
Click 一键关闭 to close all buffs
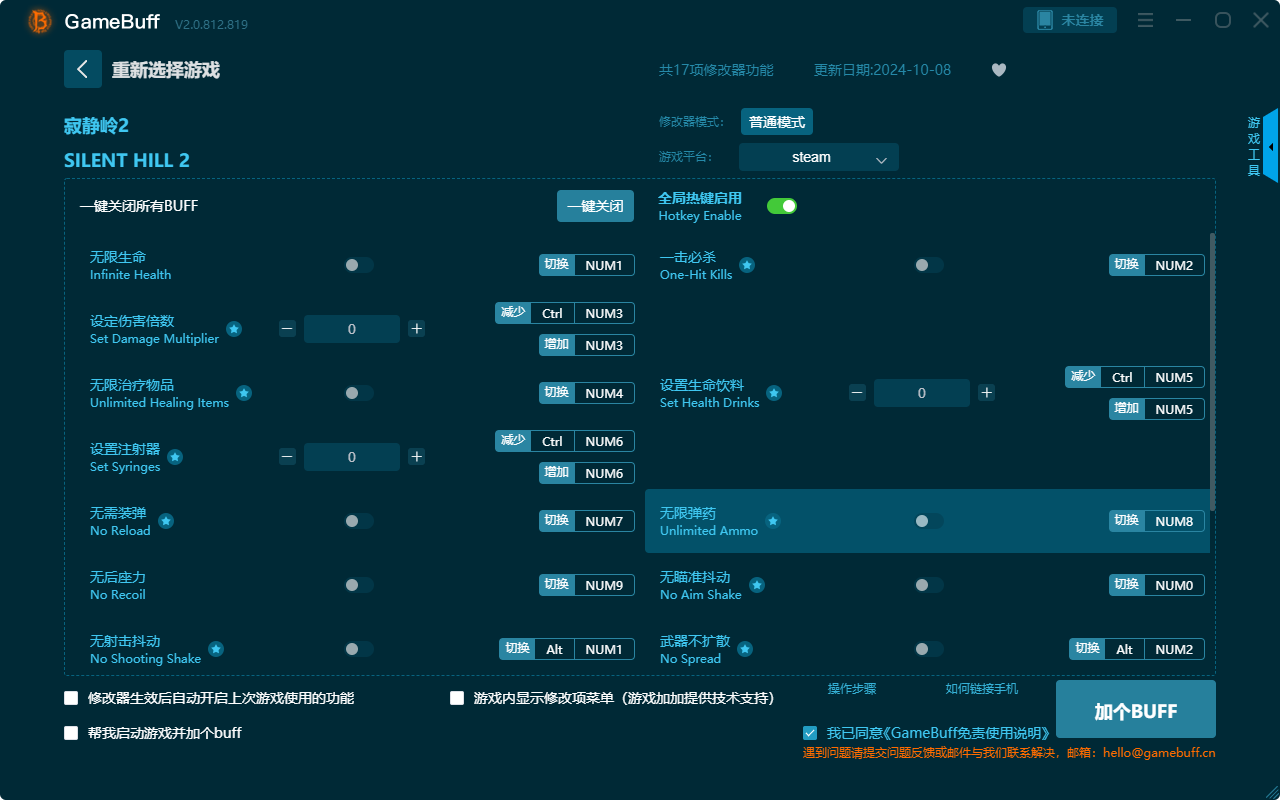[x=595, y=204]
